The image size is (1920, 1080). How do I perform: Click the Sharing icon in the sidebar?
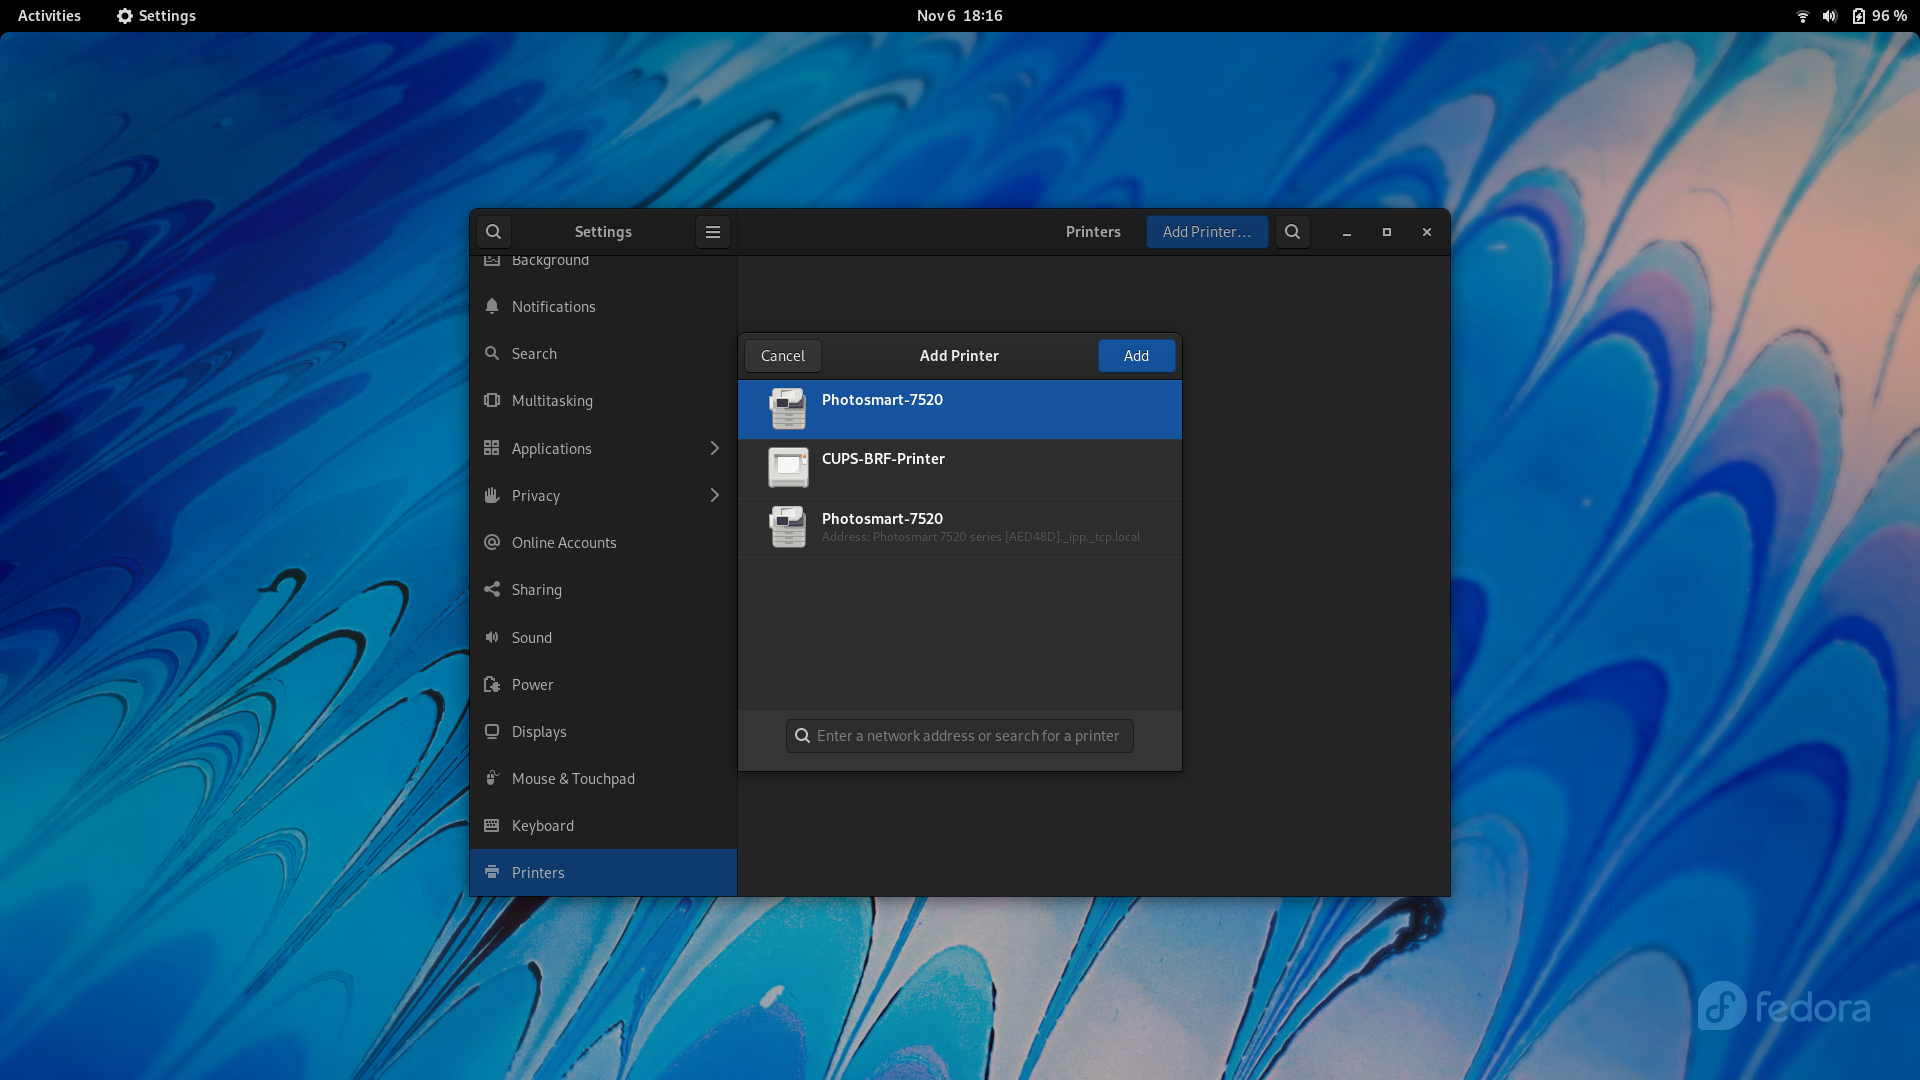(492, 589)
